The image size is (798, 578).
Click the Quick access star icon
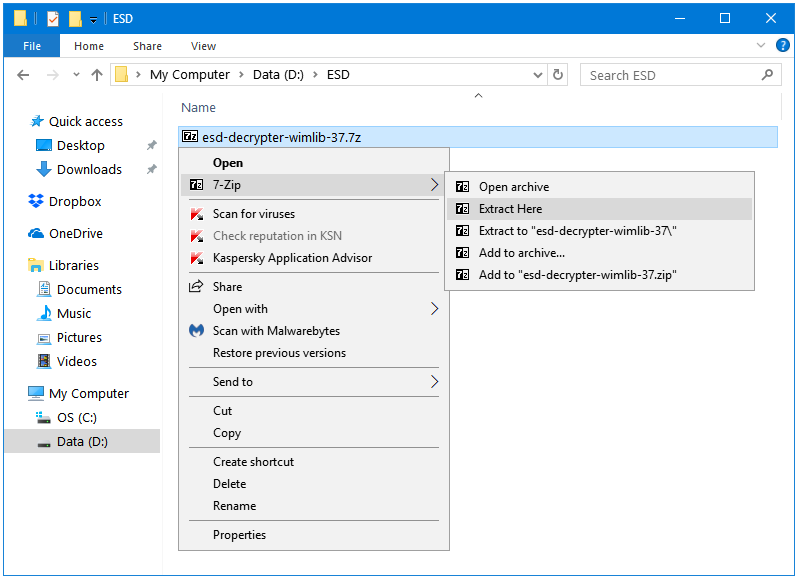(x=37, y=121)
